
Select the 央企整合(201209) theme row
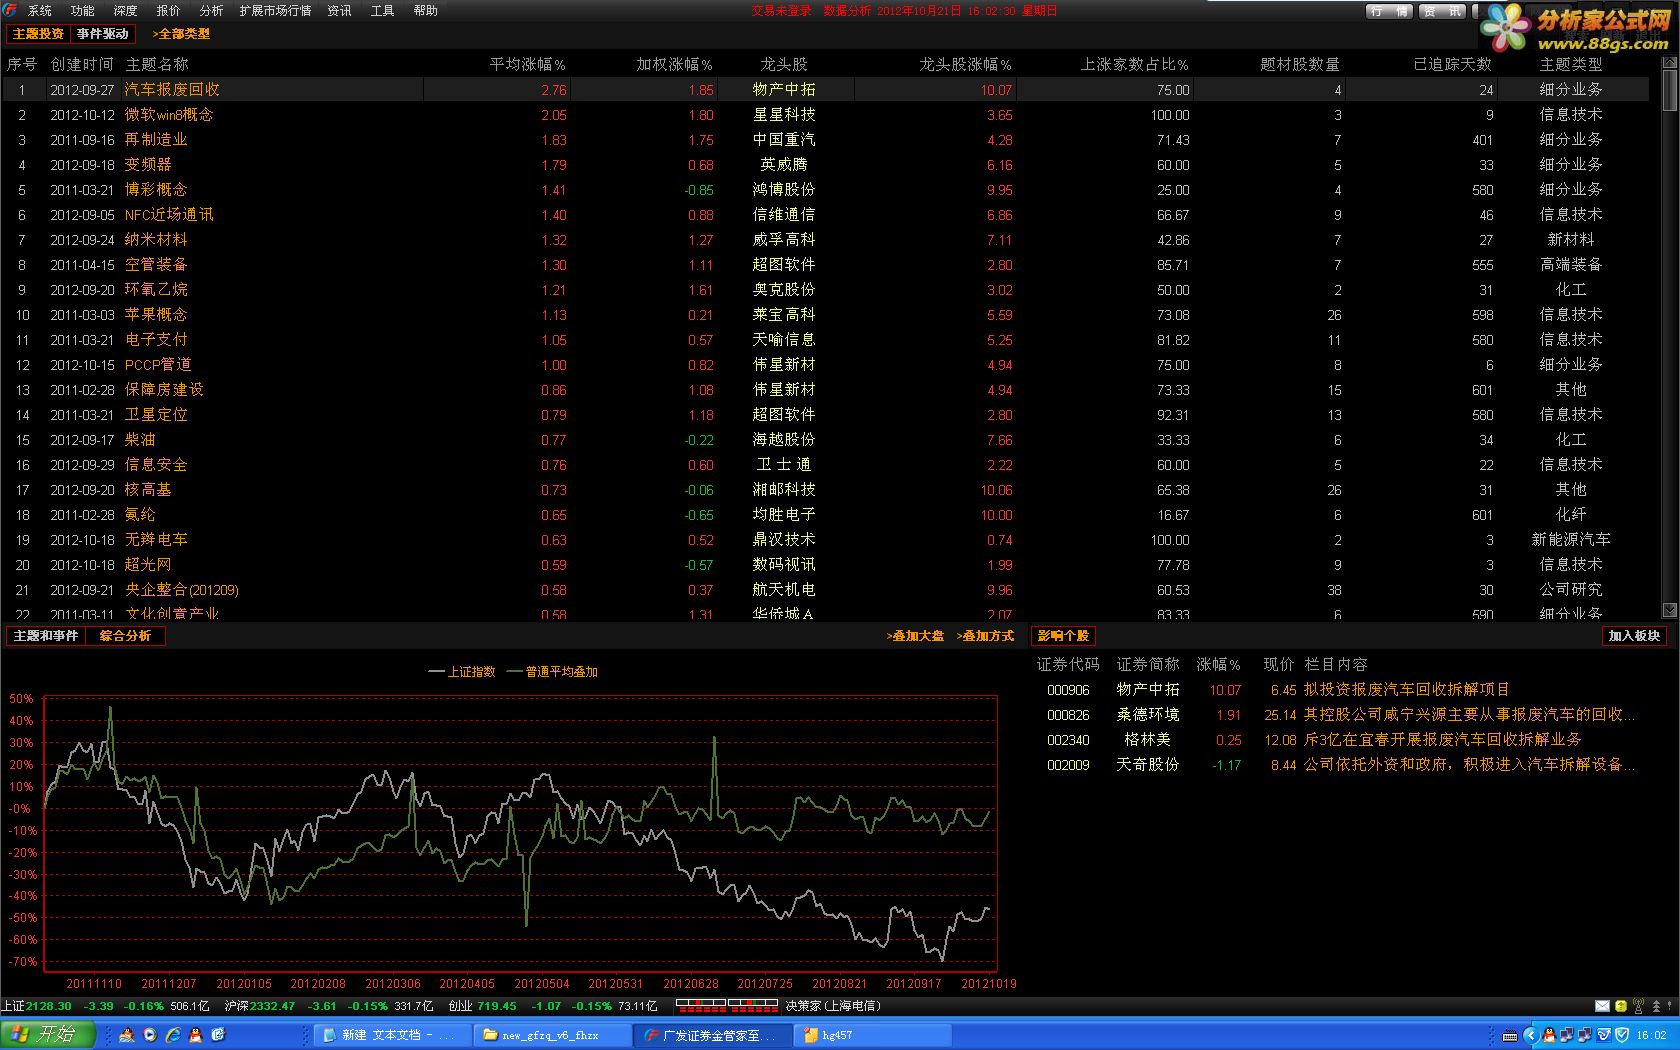(x=826, y=590)
